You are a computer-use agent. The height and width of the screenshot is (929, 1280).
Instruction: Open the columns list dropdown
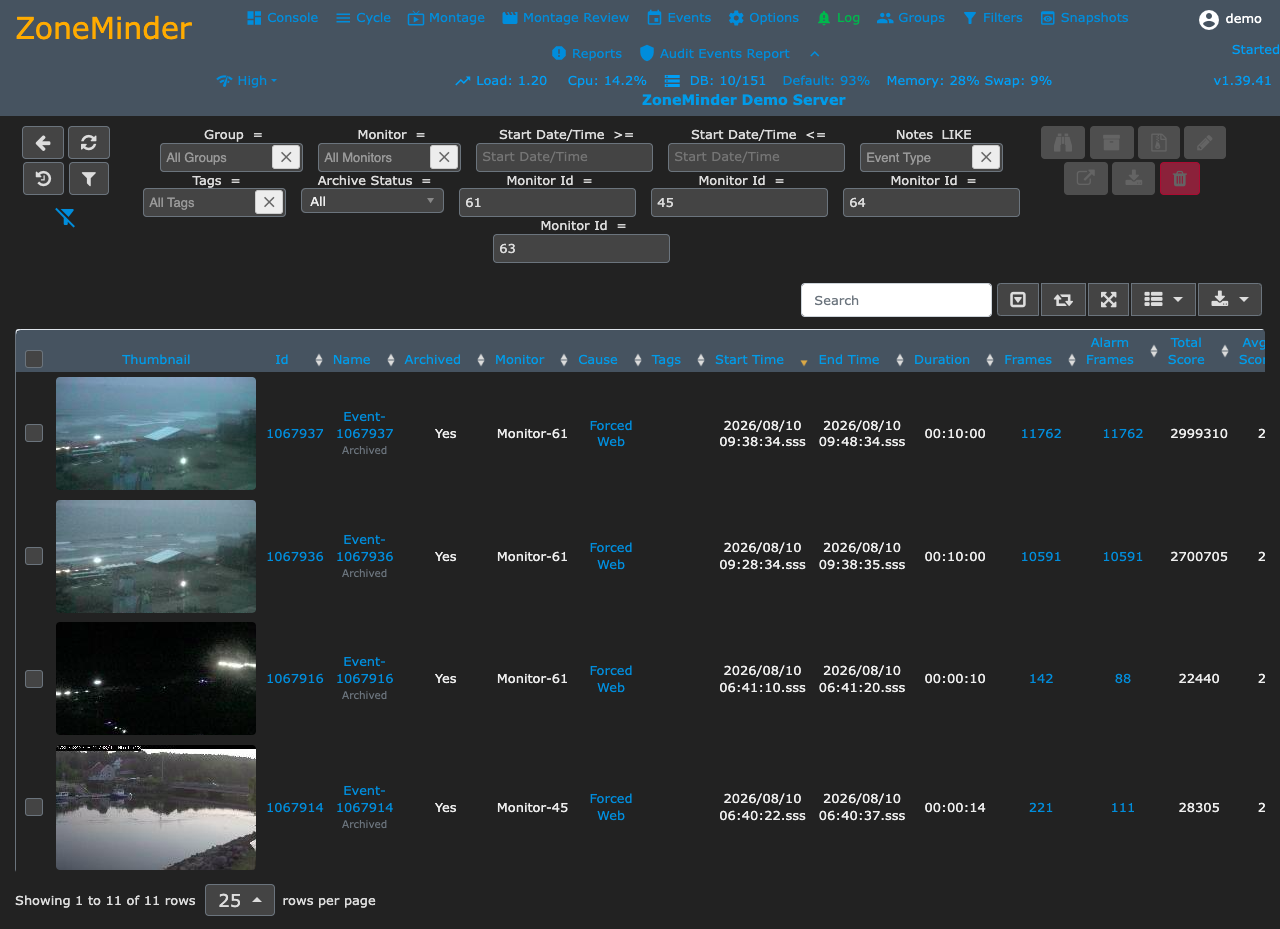(1163, 300)
